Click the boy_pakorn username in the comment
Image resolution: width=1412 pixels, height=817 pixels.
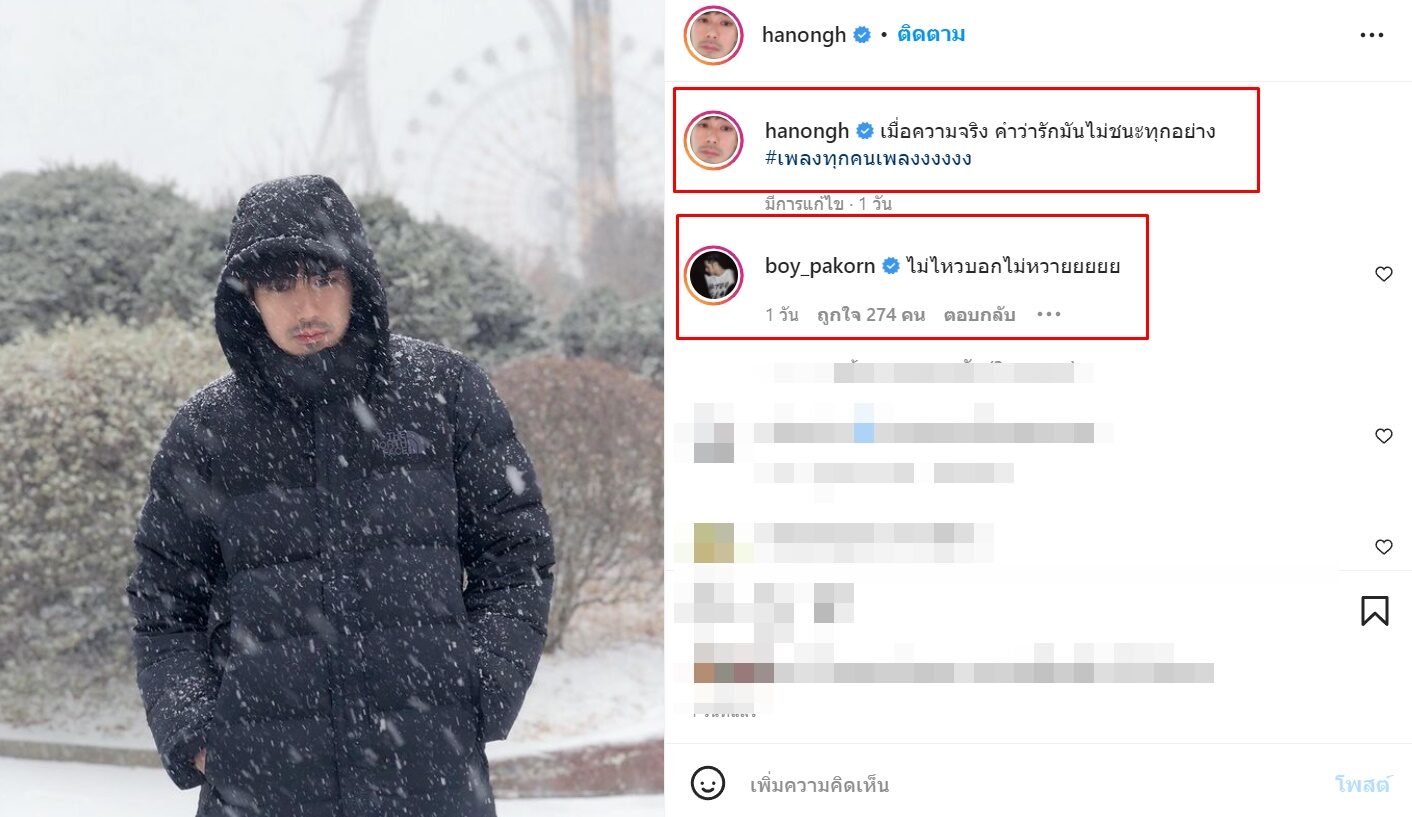[820, 266]
